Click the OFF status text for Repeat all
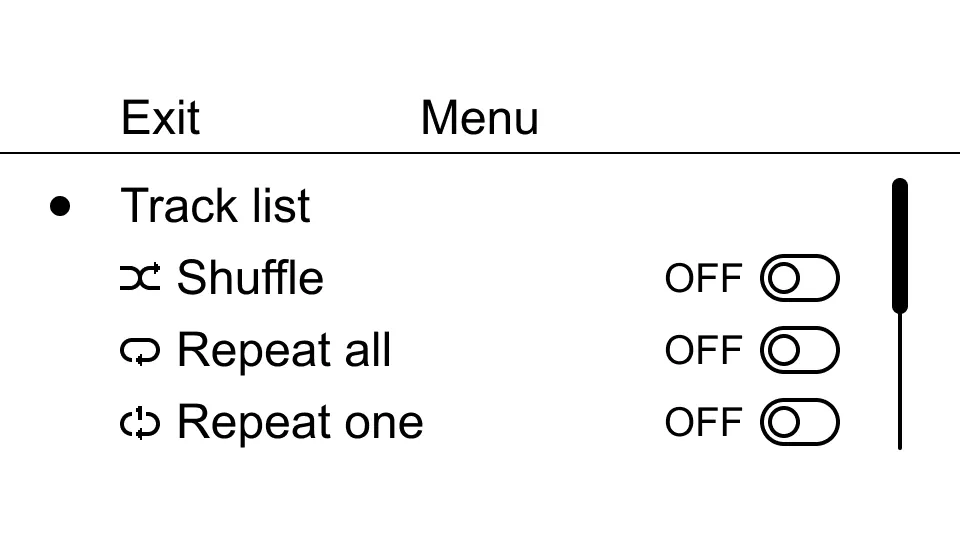The image size is (960, 560). [x=703, y=351]
